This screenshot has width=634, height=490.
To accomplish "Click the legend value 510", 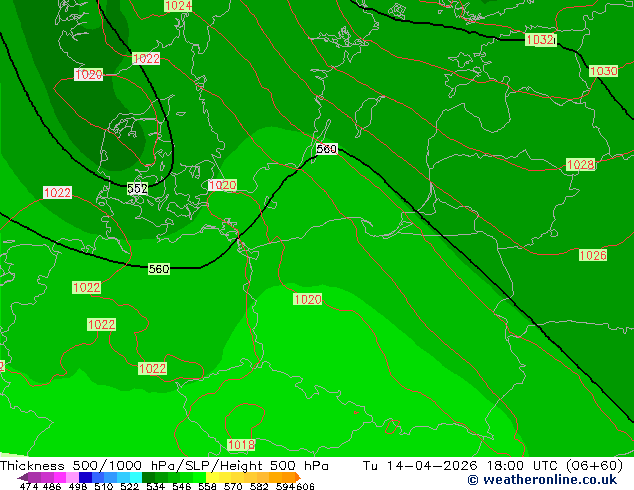I will click(x=104, y=486).
